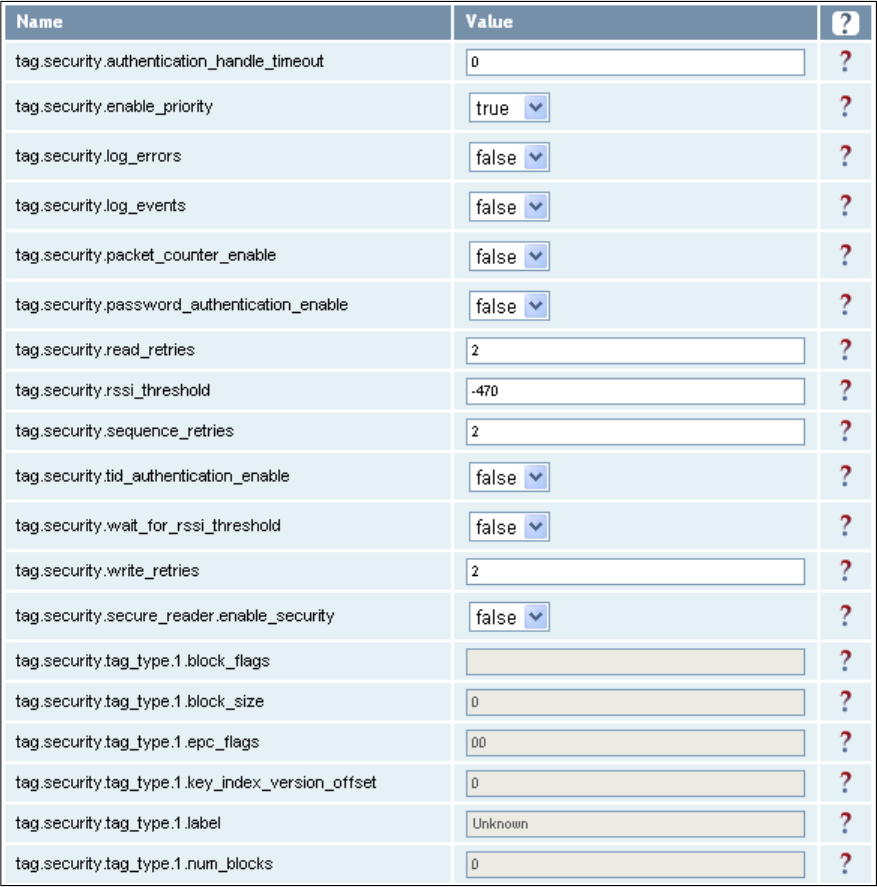Open help for tag_type.1.epc_flags
The image size is (877, 887).
pos(845,742)
